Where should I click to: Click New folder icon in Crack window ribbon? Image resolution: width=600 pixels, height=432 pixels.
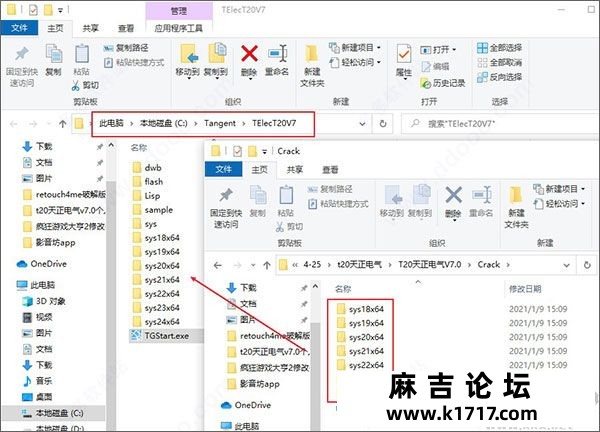[516, 195]
